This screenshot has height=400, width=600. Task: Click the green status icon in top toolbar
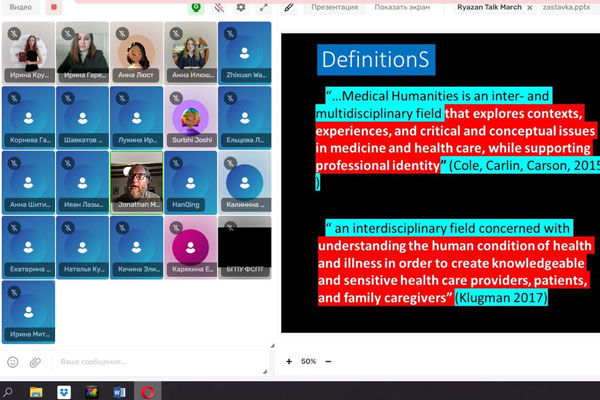pyautogui.click(x=197, y=7)
